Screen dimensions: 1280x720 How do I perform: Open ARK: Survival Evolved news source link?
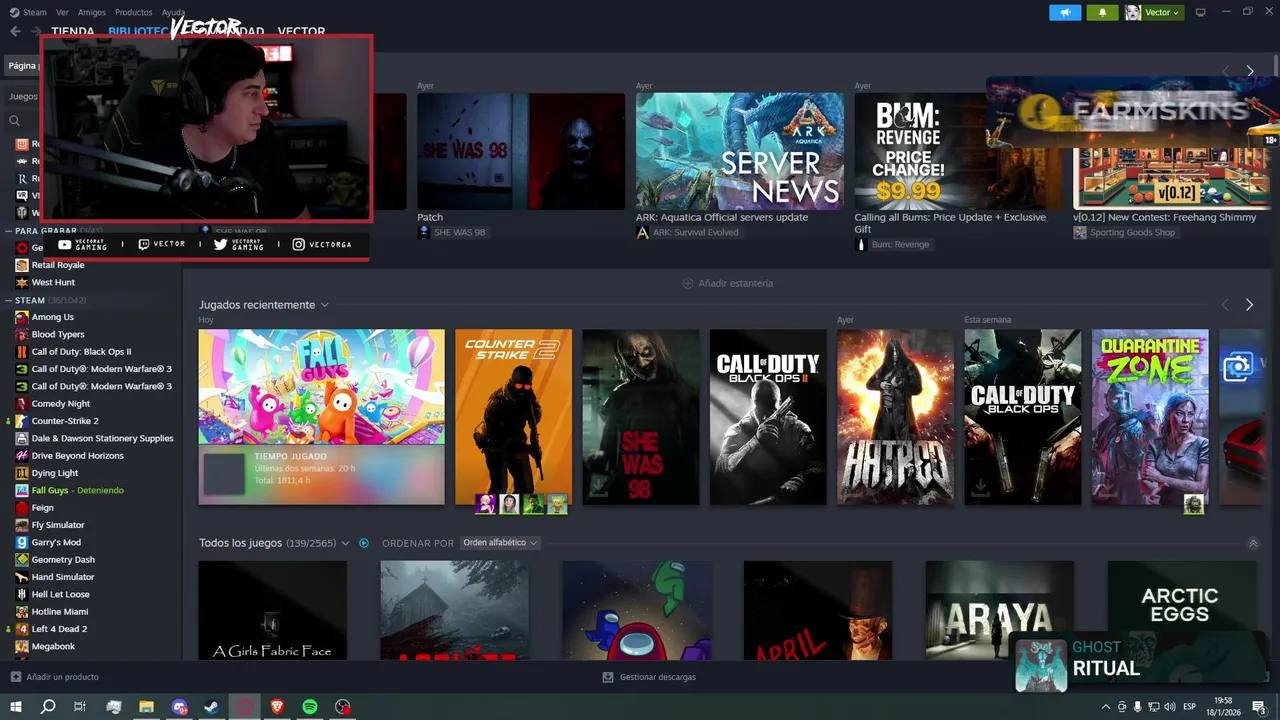point(696,232)
